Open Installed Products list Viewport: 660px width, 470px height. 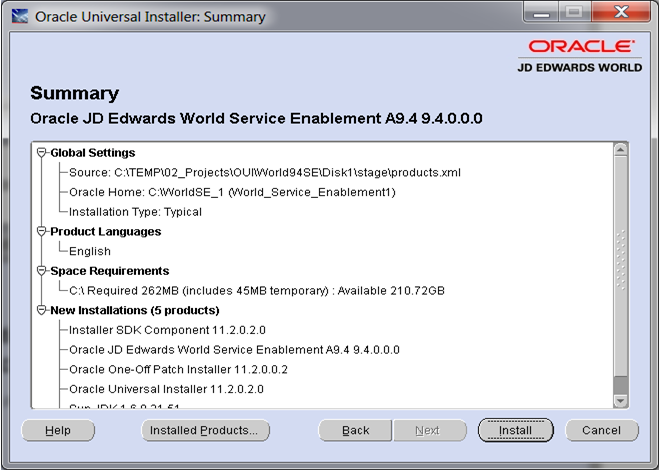[x=205, y=430]
